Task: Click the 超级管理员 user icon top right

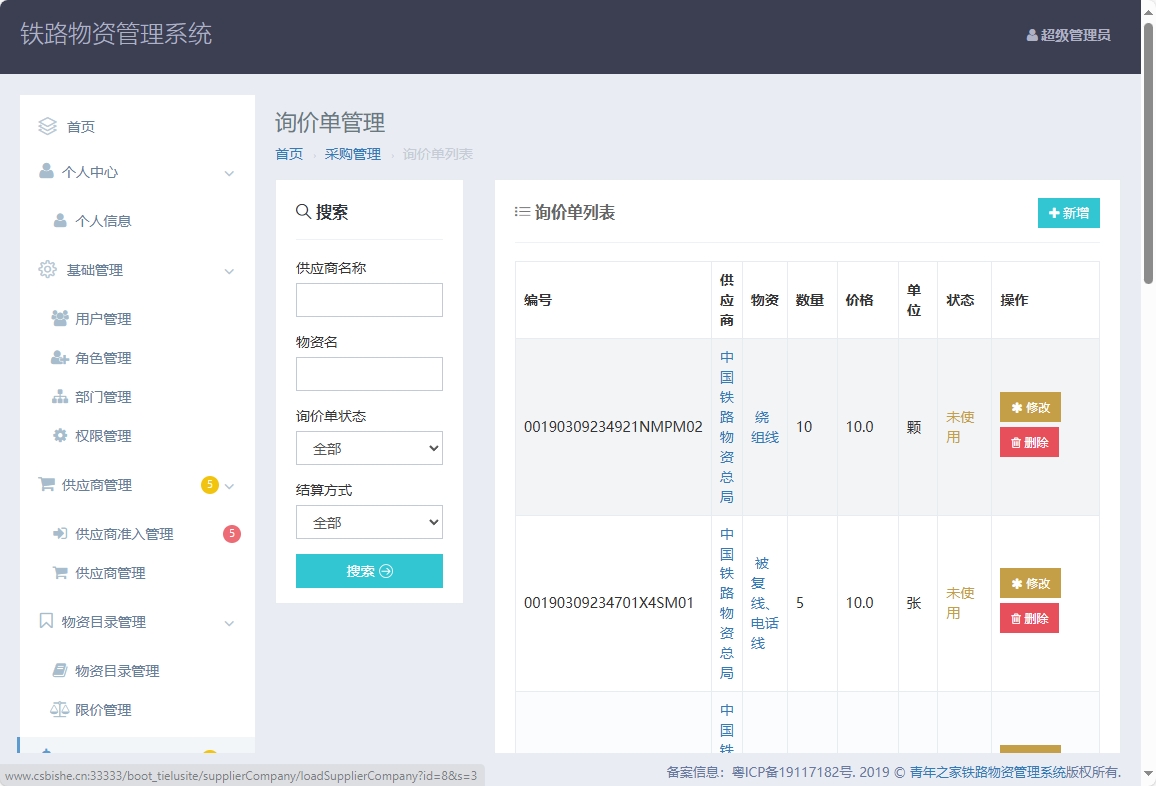Action: (x=1031, y=35)
